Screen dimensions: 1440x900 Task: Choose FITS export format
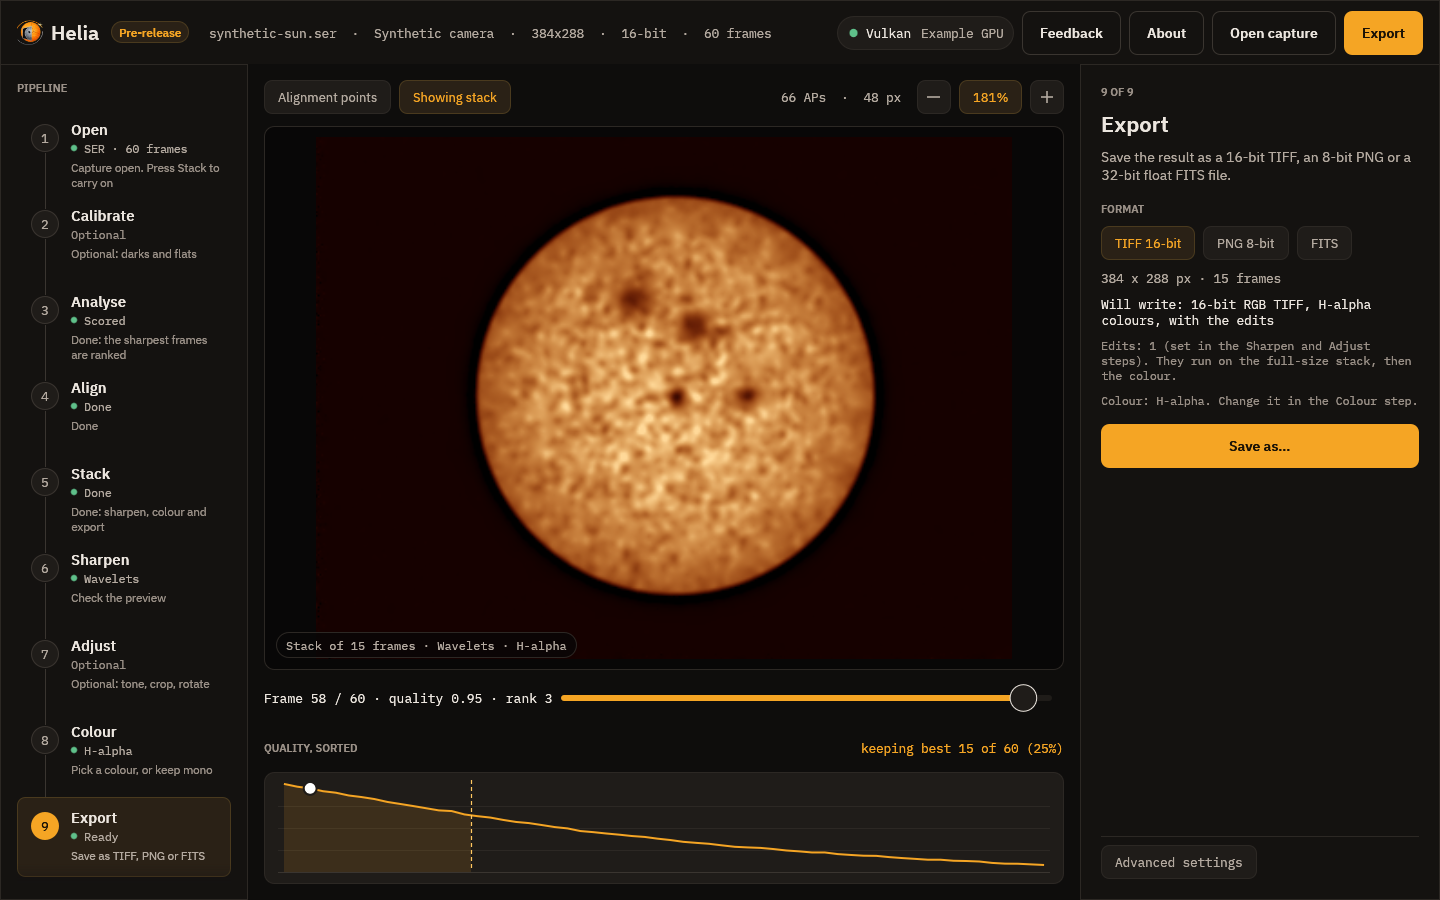pos(1324,243)
